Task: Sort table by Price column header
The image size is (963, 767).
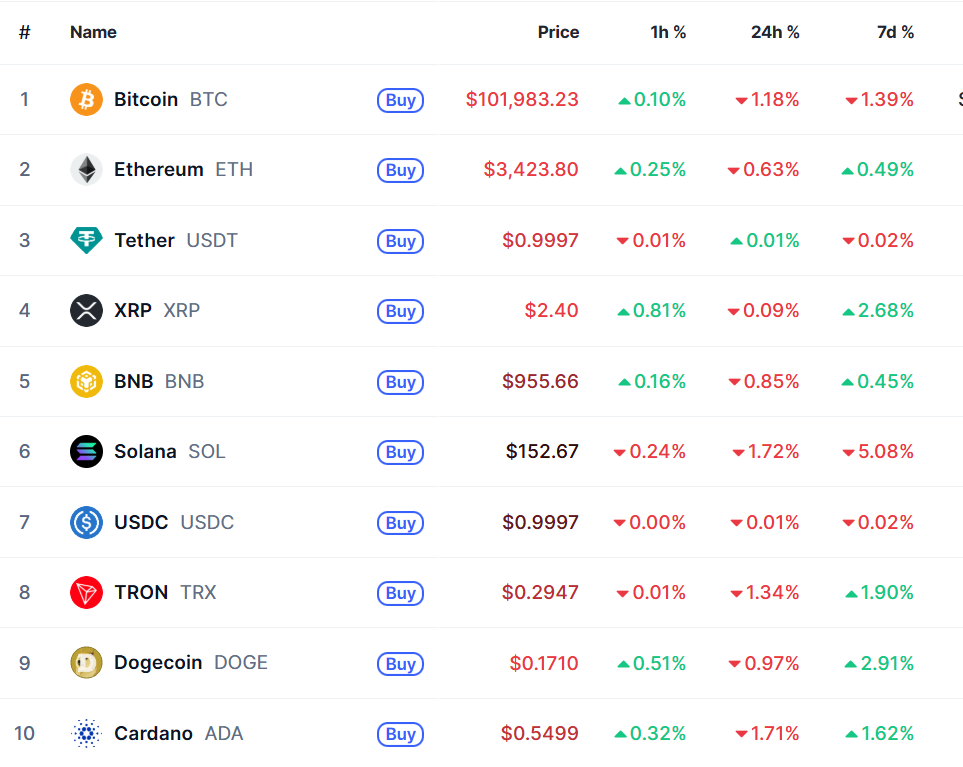Action: pyautogui.click(x=558, y=32)
